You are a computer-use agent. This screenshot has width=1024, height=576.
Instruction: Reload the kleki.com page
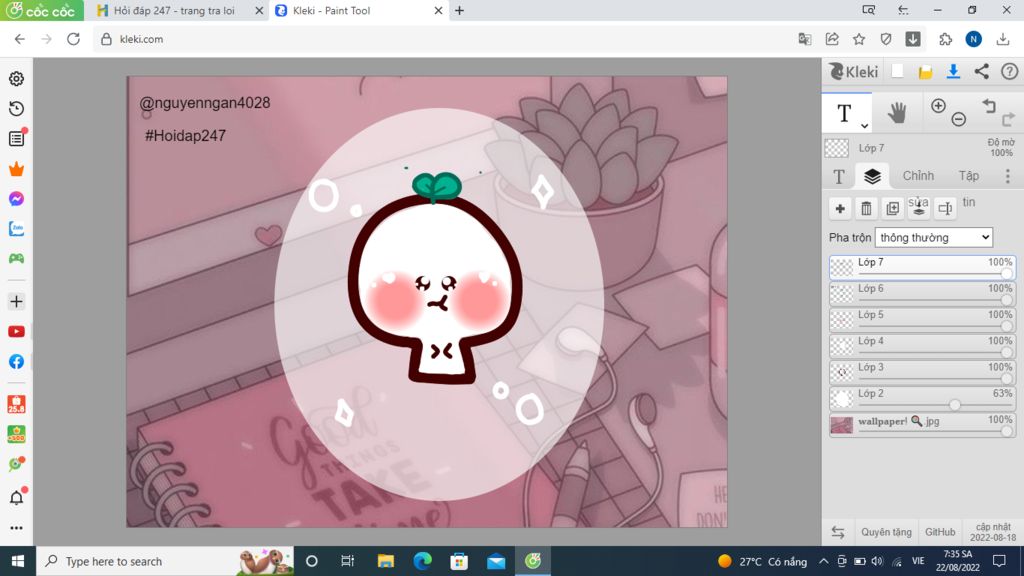click(73, 39)
